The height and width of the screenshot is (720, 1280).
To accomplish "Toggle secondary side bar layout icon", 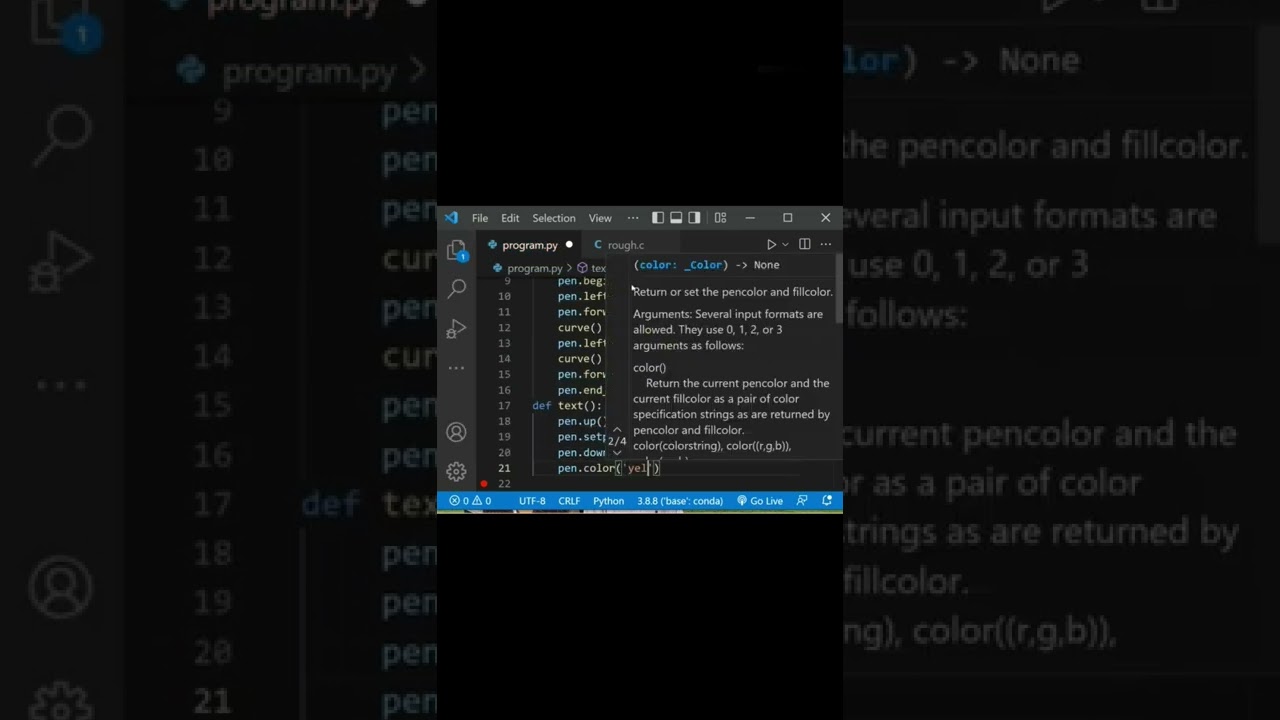I will [694, 218].
